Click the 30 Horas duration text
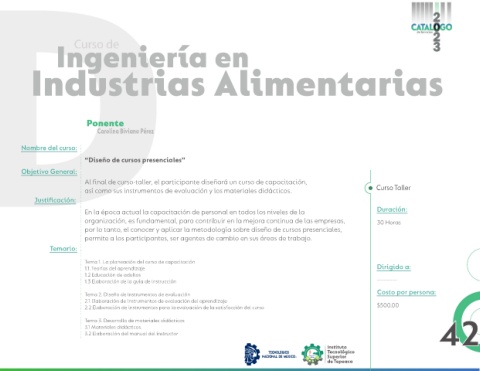480x371 pixels. (x=389, y=222)
